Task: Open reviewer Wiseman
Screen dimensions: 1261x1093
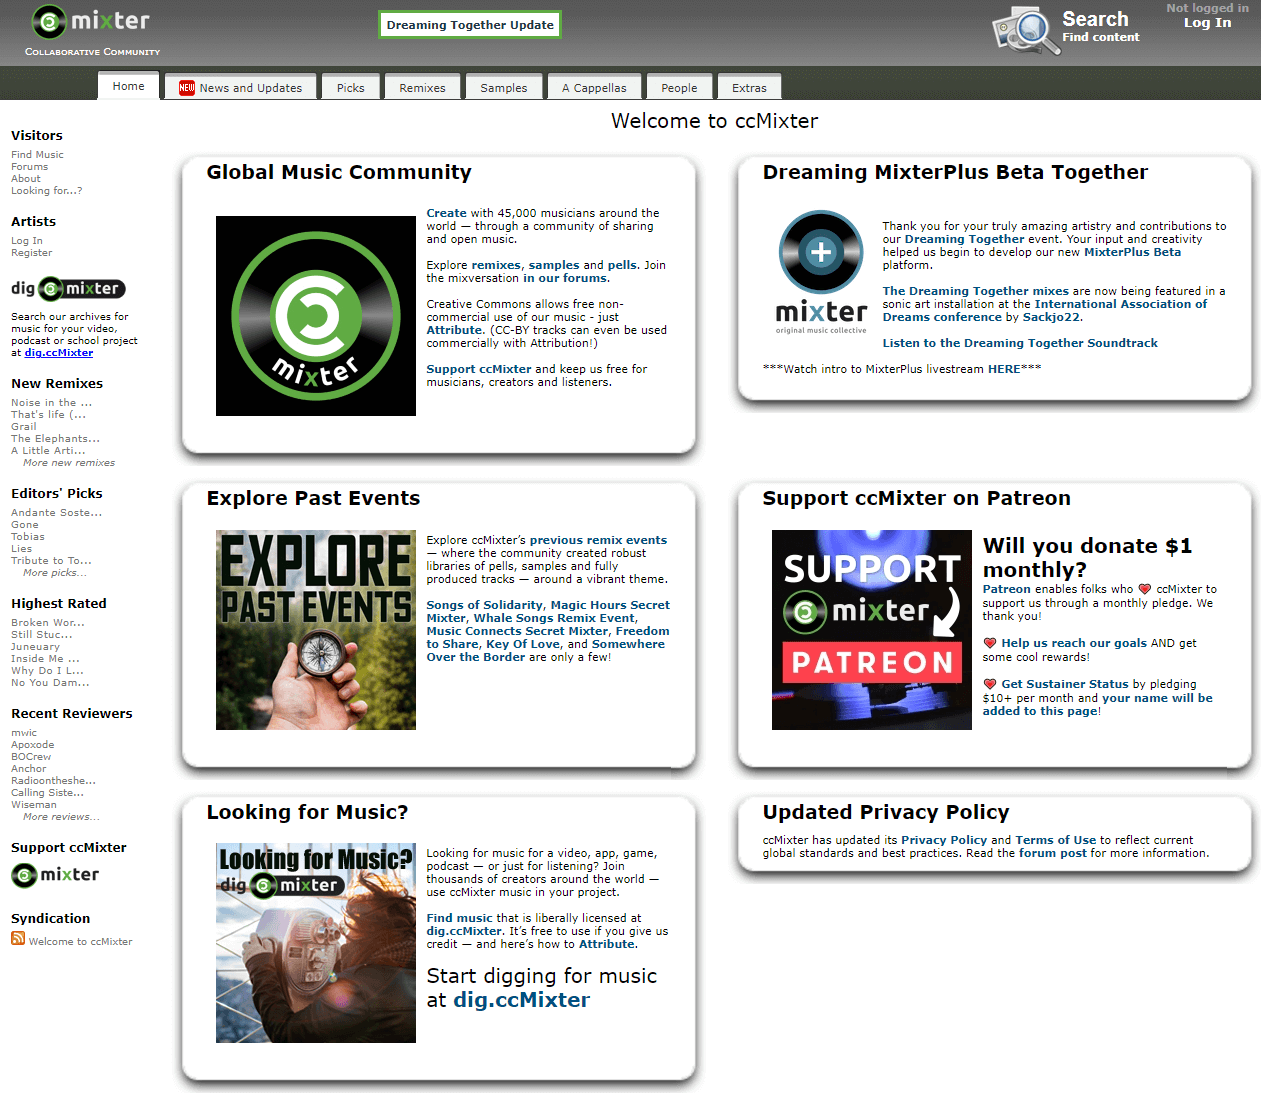Action: (34, 805)
